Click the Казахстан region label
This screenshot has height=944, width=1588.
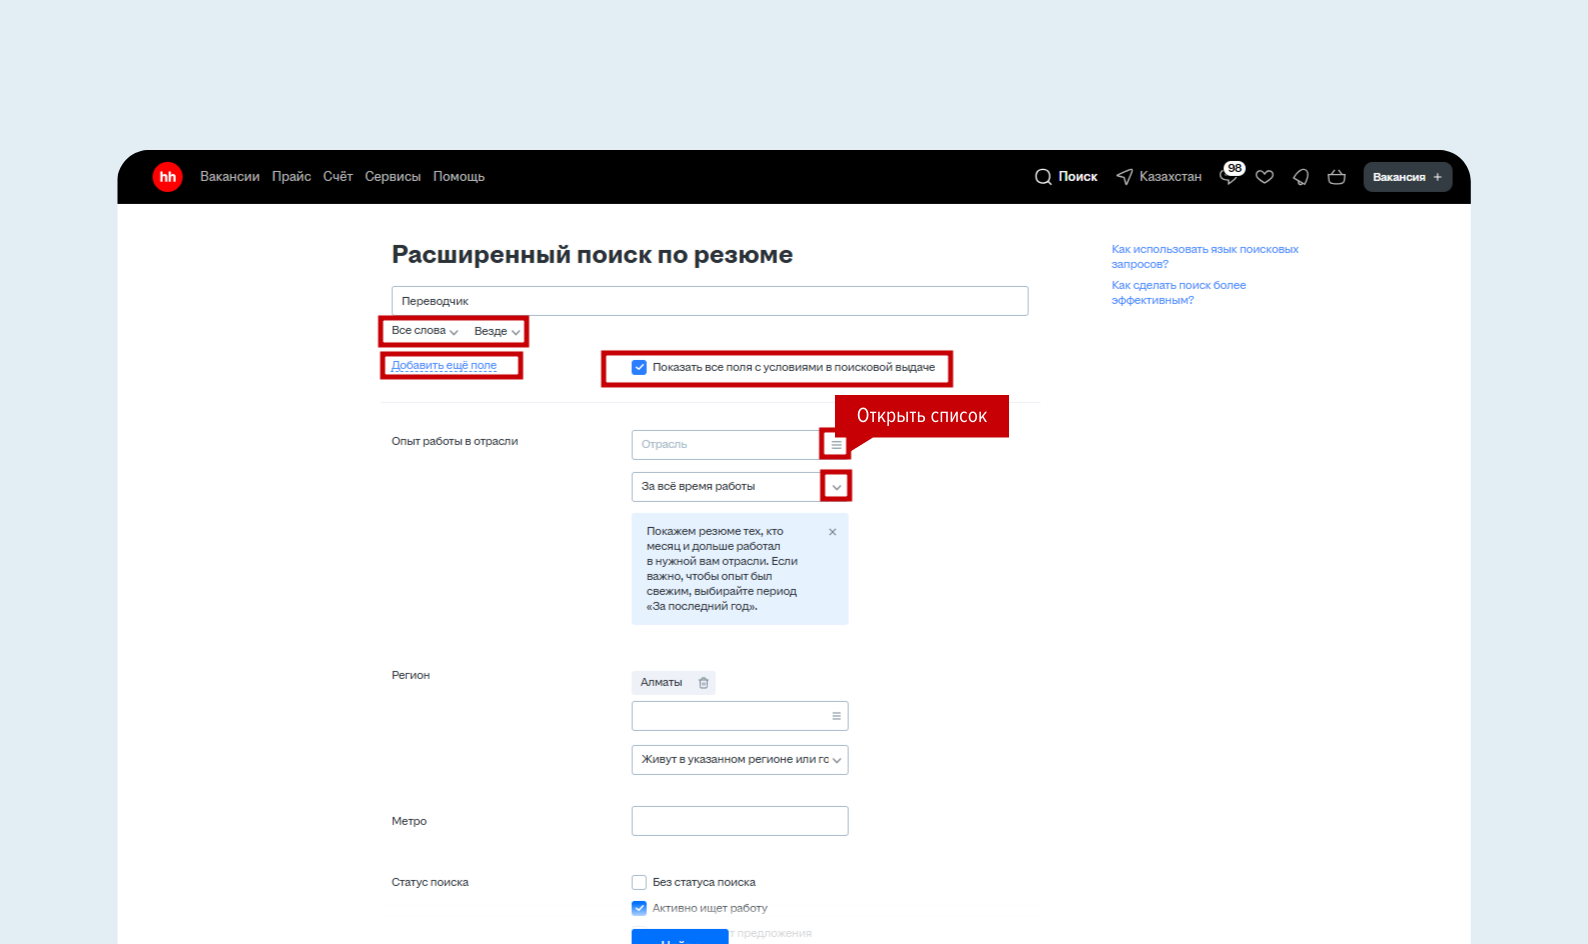coord(1171,177)
